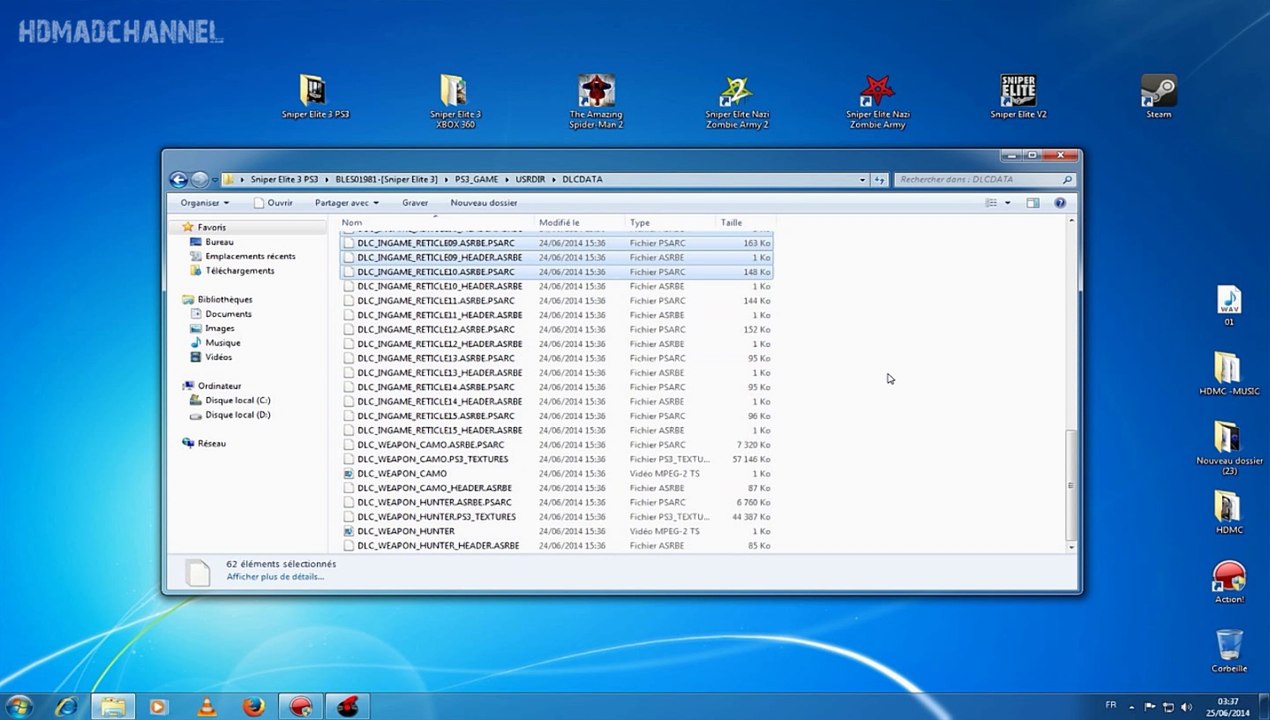
Task: Toggle the preview pane icon
Action: point(1032,203)
